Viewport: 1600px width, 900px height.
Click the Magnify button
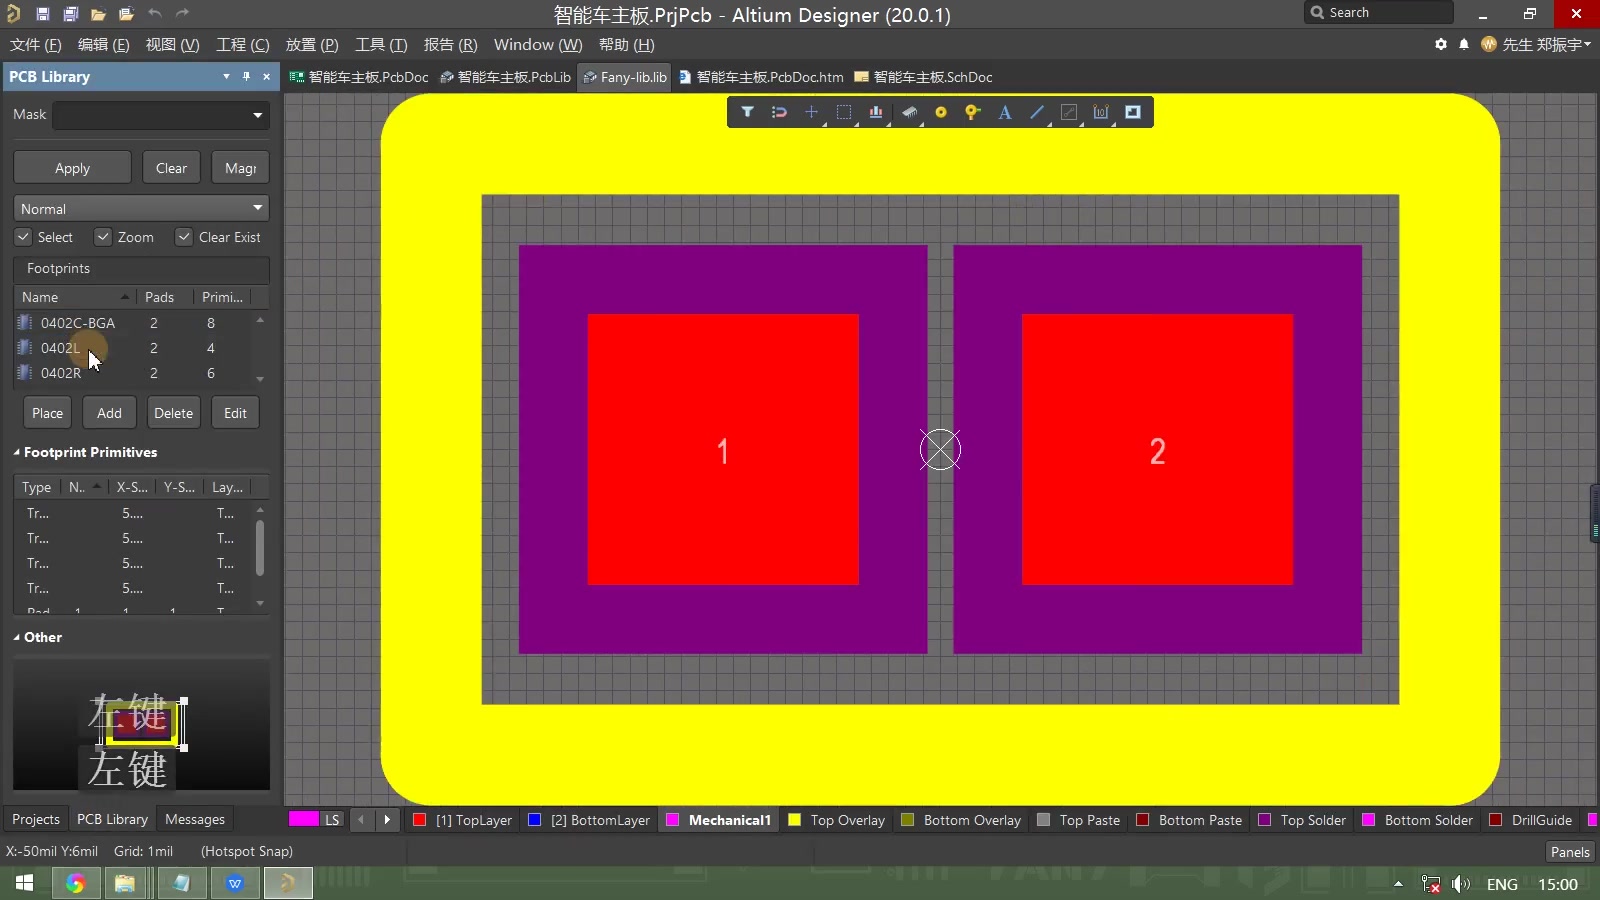coord(240,168)
